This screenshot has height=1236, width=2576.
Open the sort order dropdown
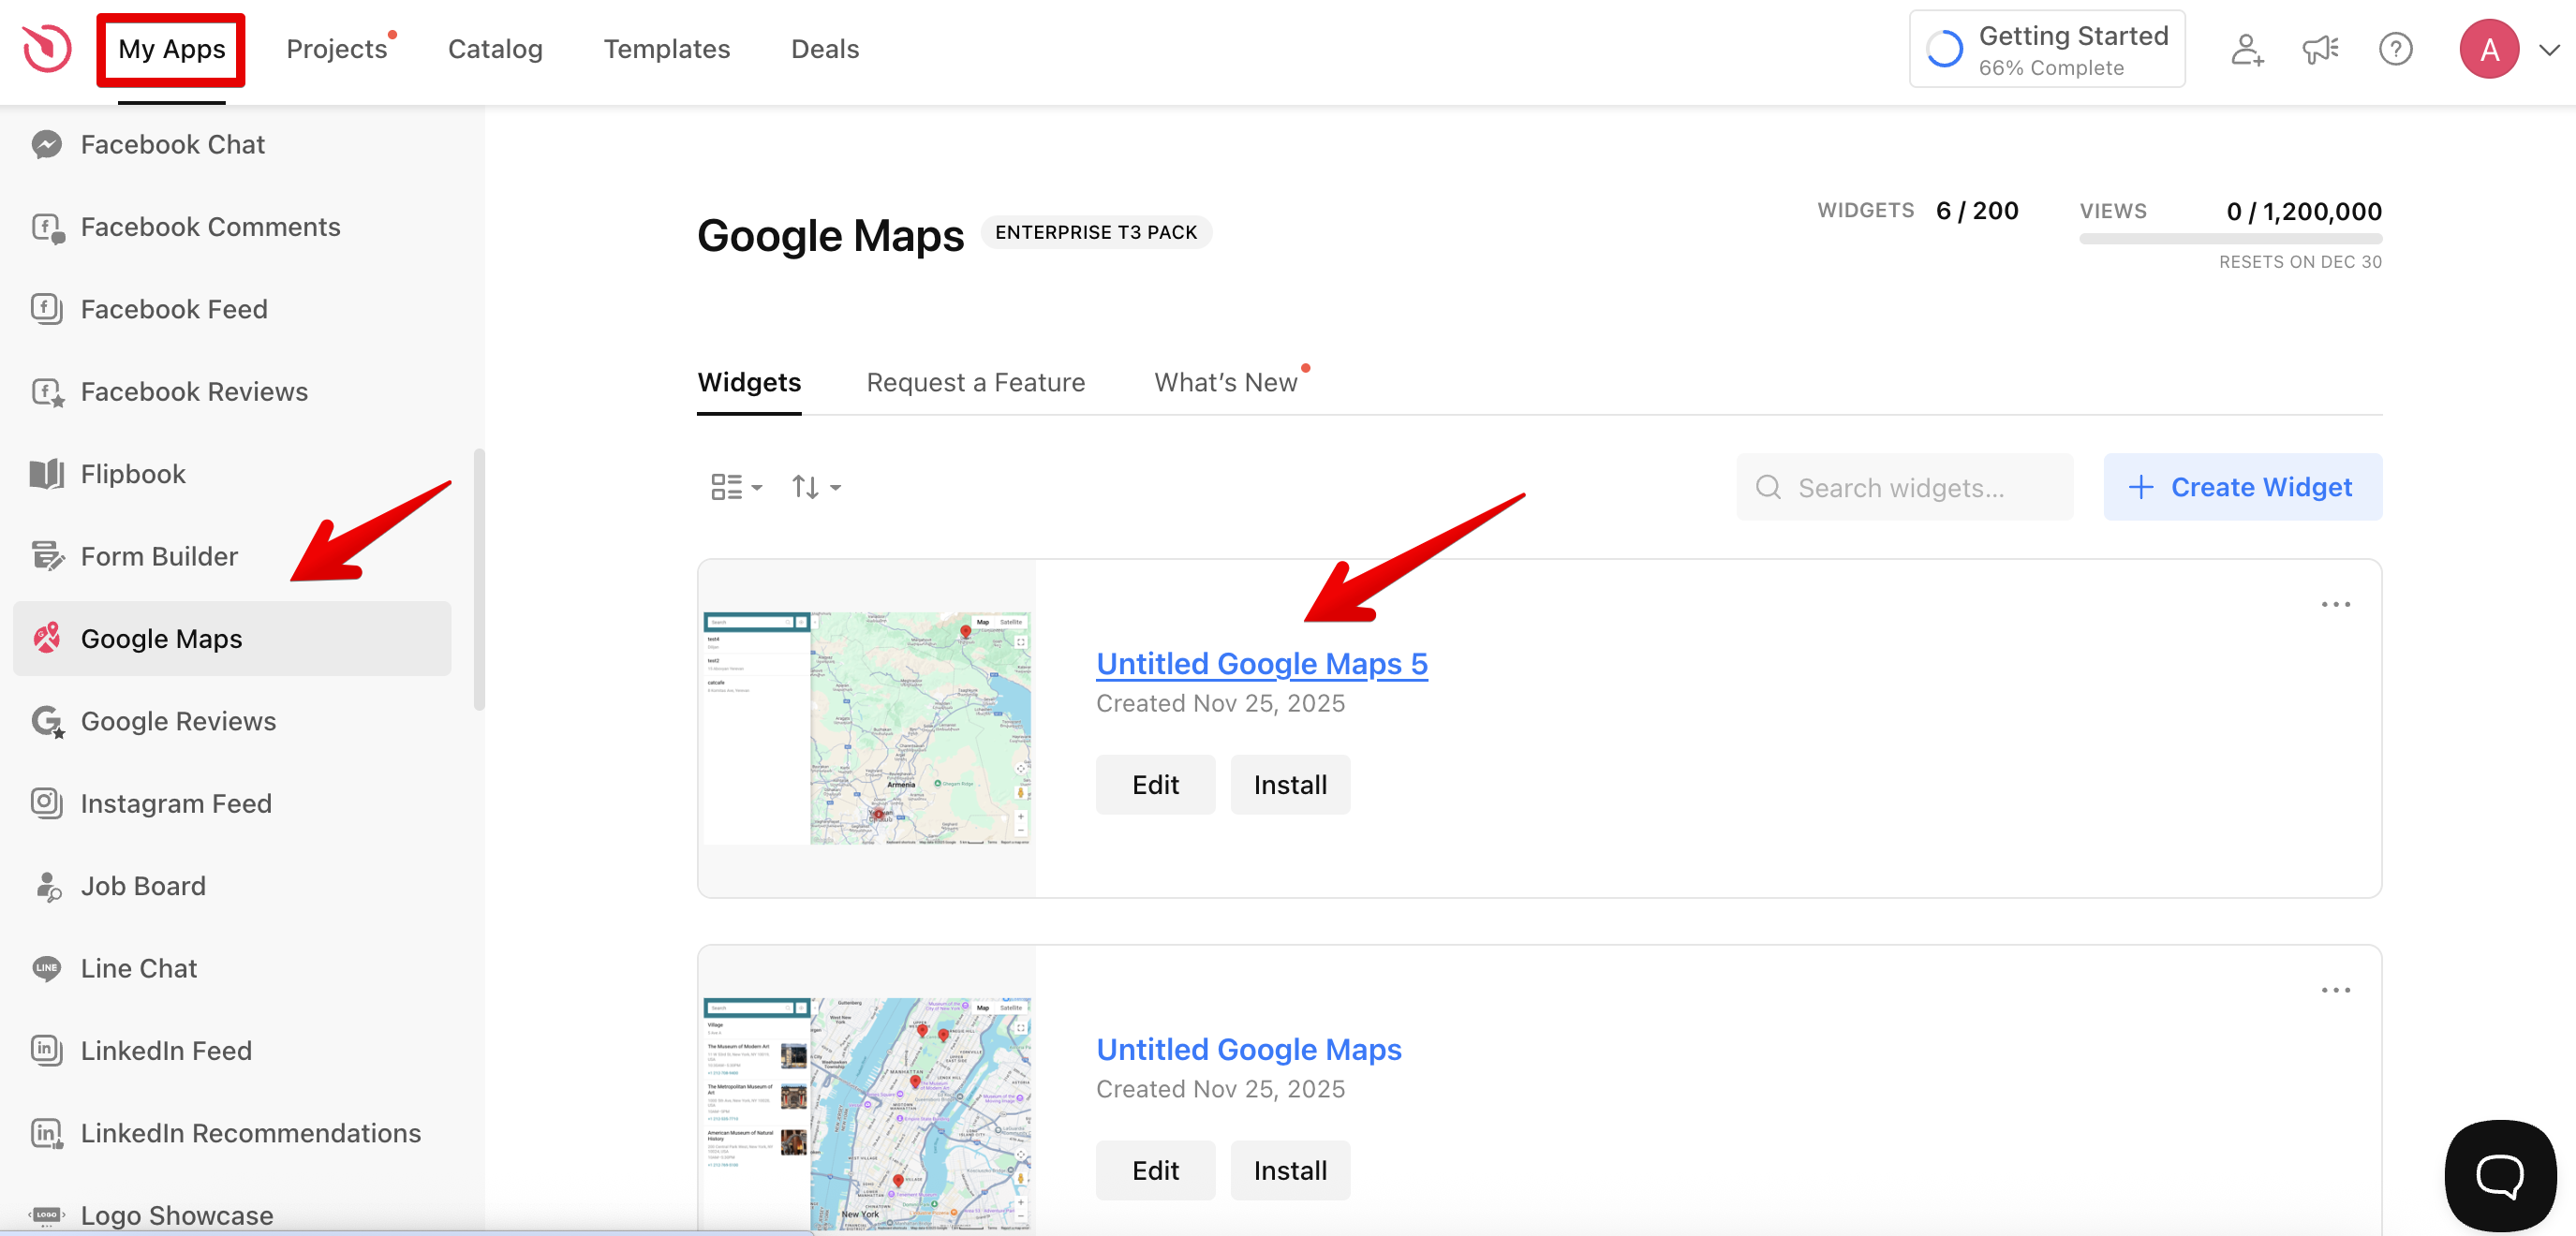point(816,487)
